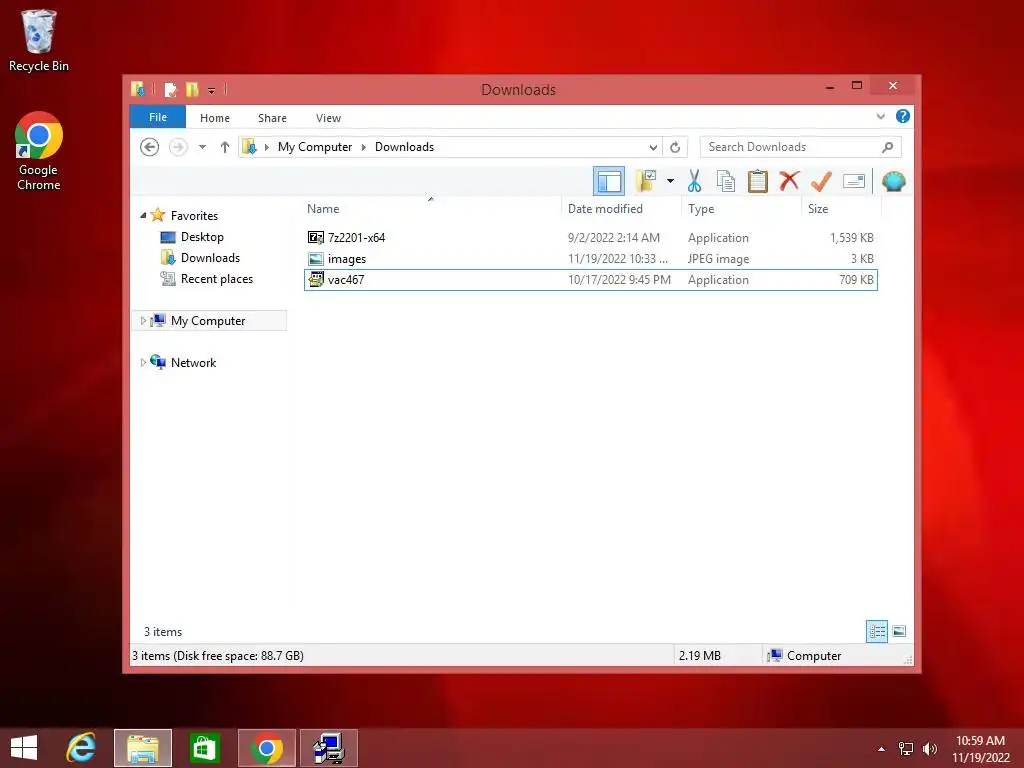
Task: Cut selection with the scissors icon
Action: click(694, 181)
